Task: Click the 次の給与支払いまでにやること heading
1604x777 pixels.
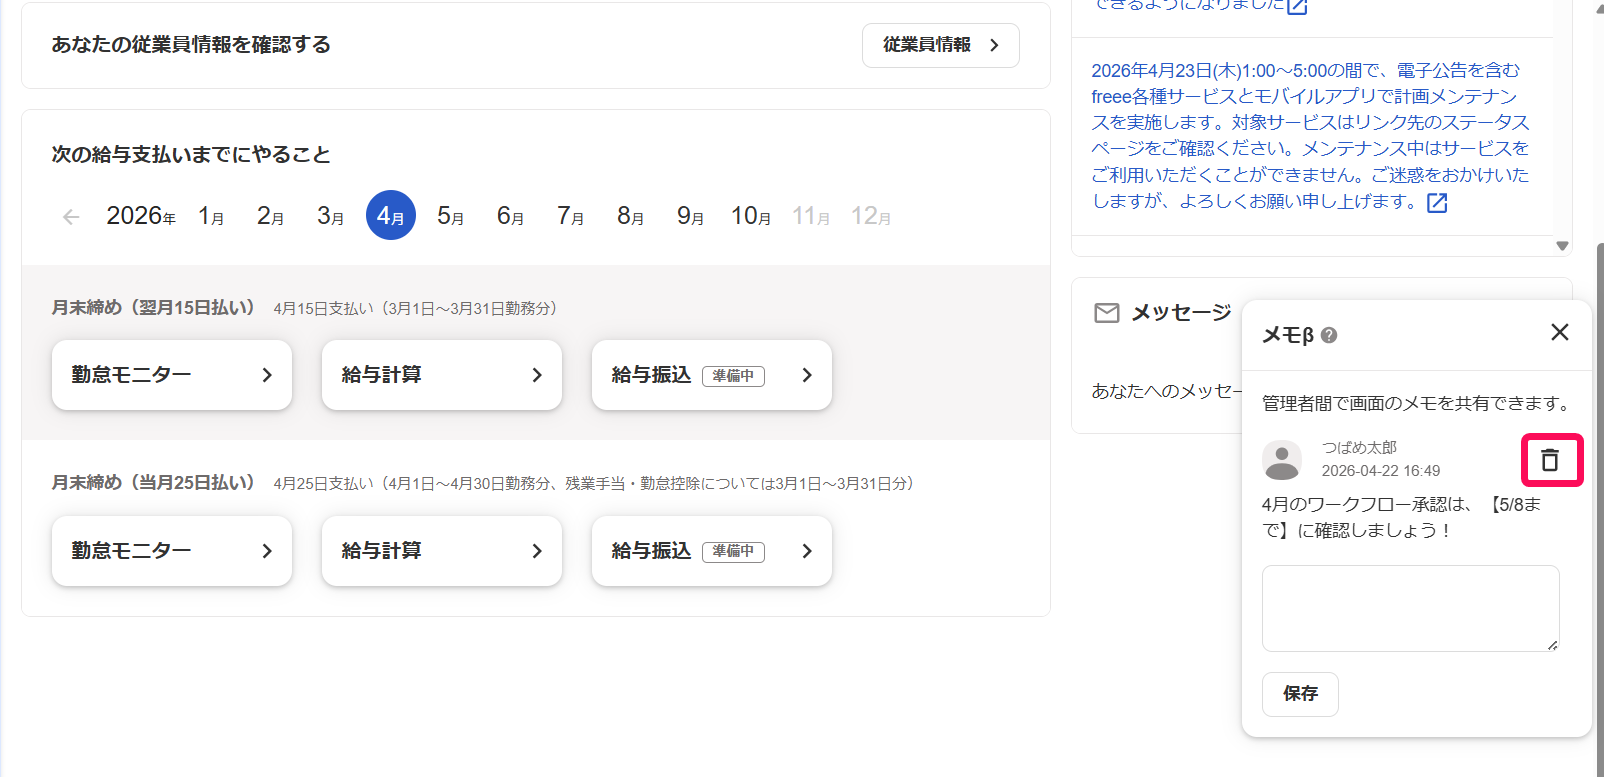Action: tap(191, 155)
